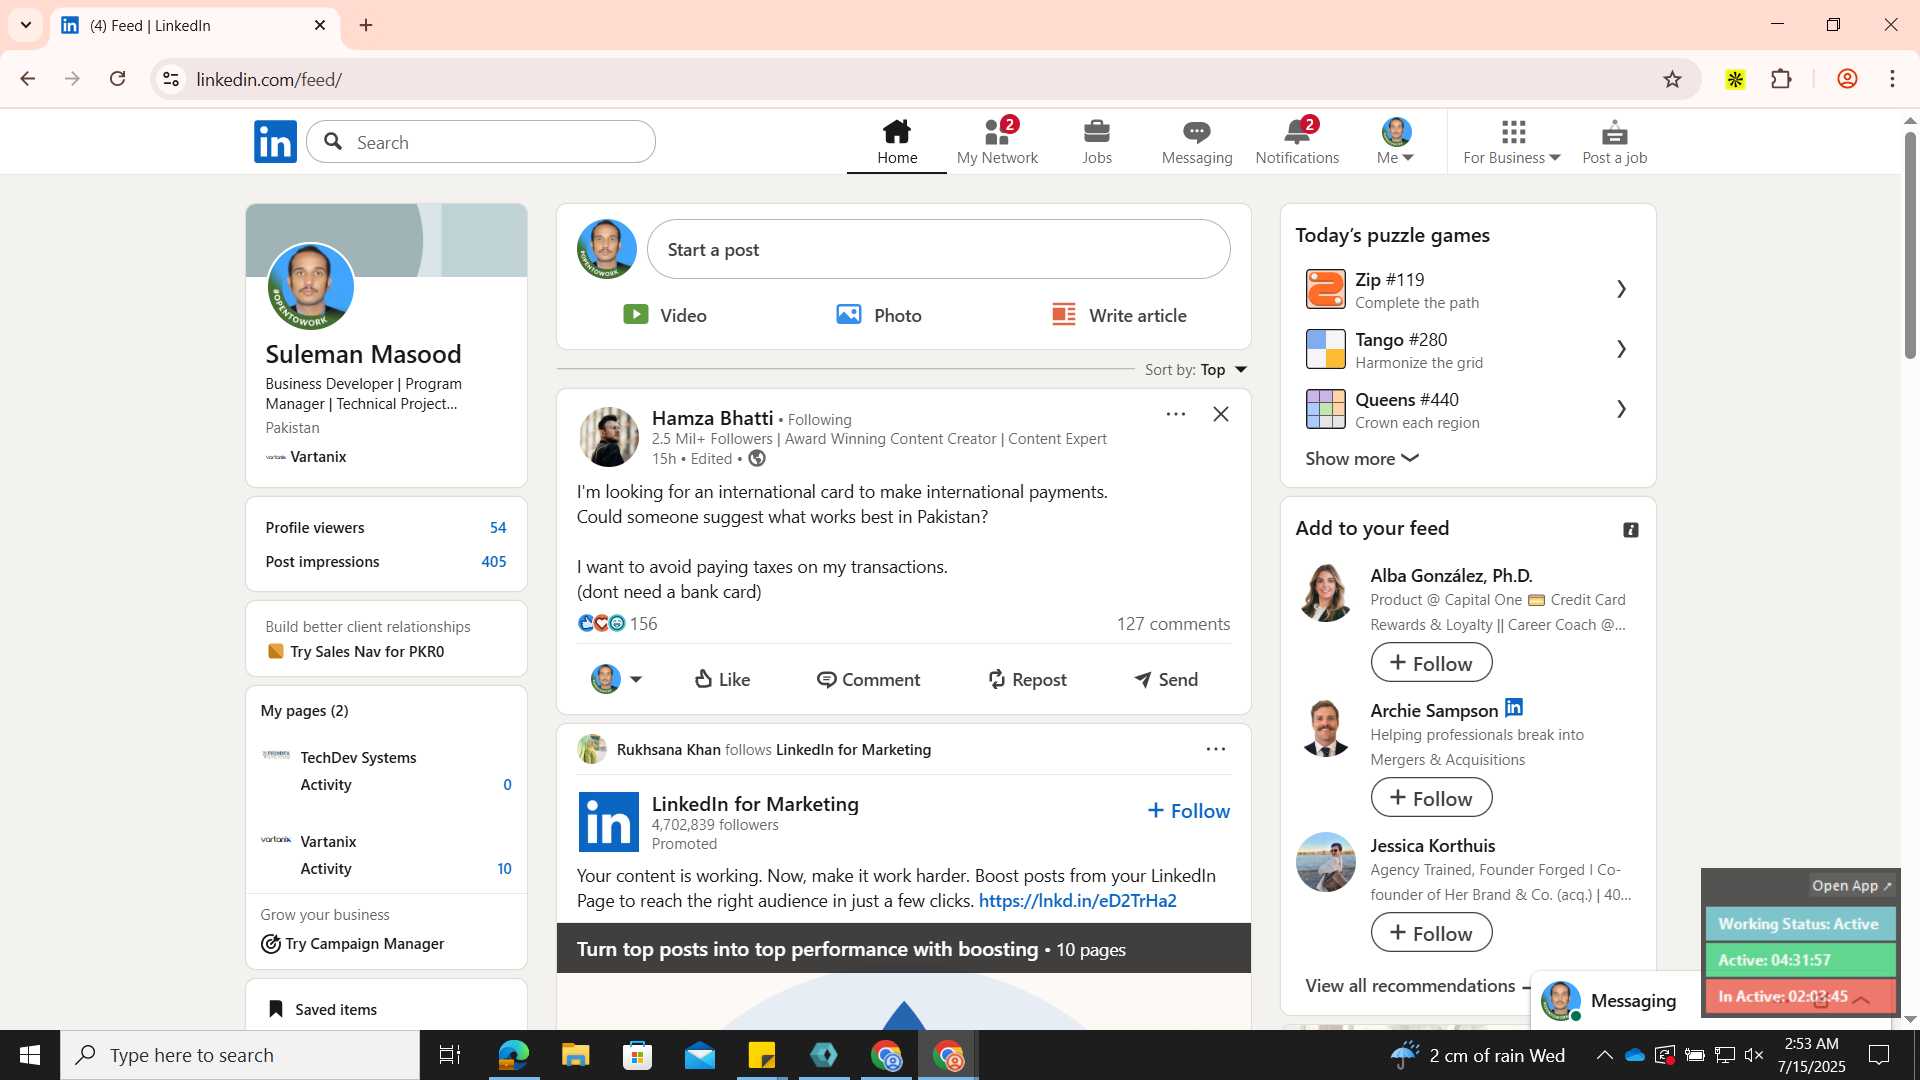Add a Video to a post
The width and height of the screenshot is (1920, 1080).
[x=664, y=315]
